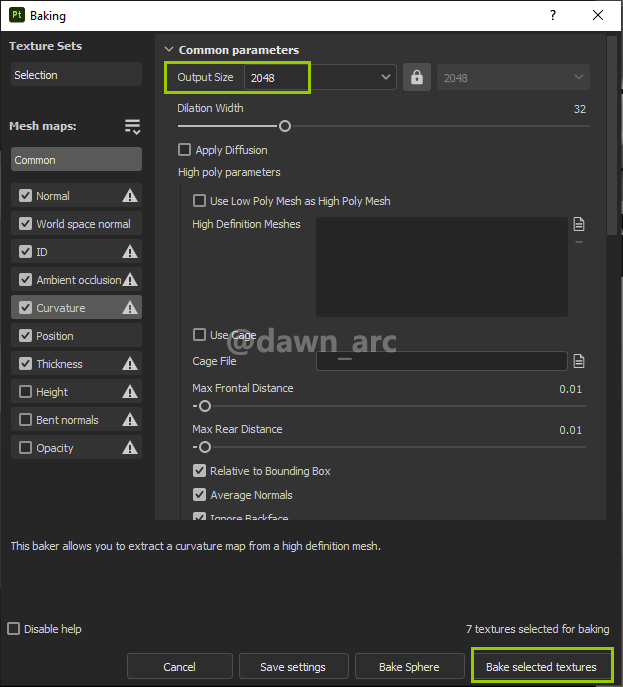Click warning icon next to Ambient occlusion

130,280
